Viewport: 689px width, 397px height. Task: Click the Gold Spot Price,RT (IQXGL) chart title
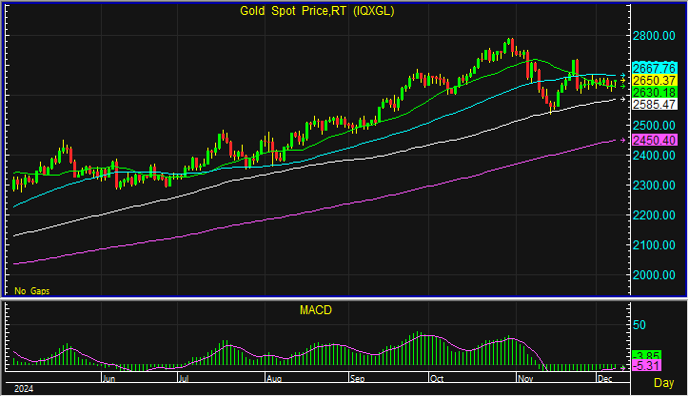pos(317,11)
